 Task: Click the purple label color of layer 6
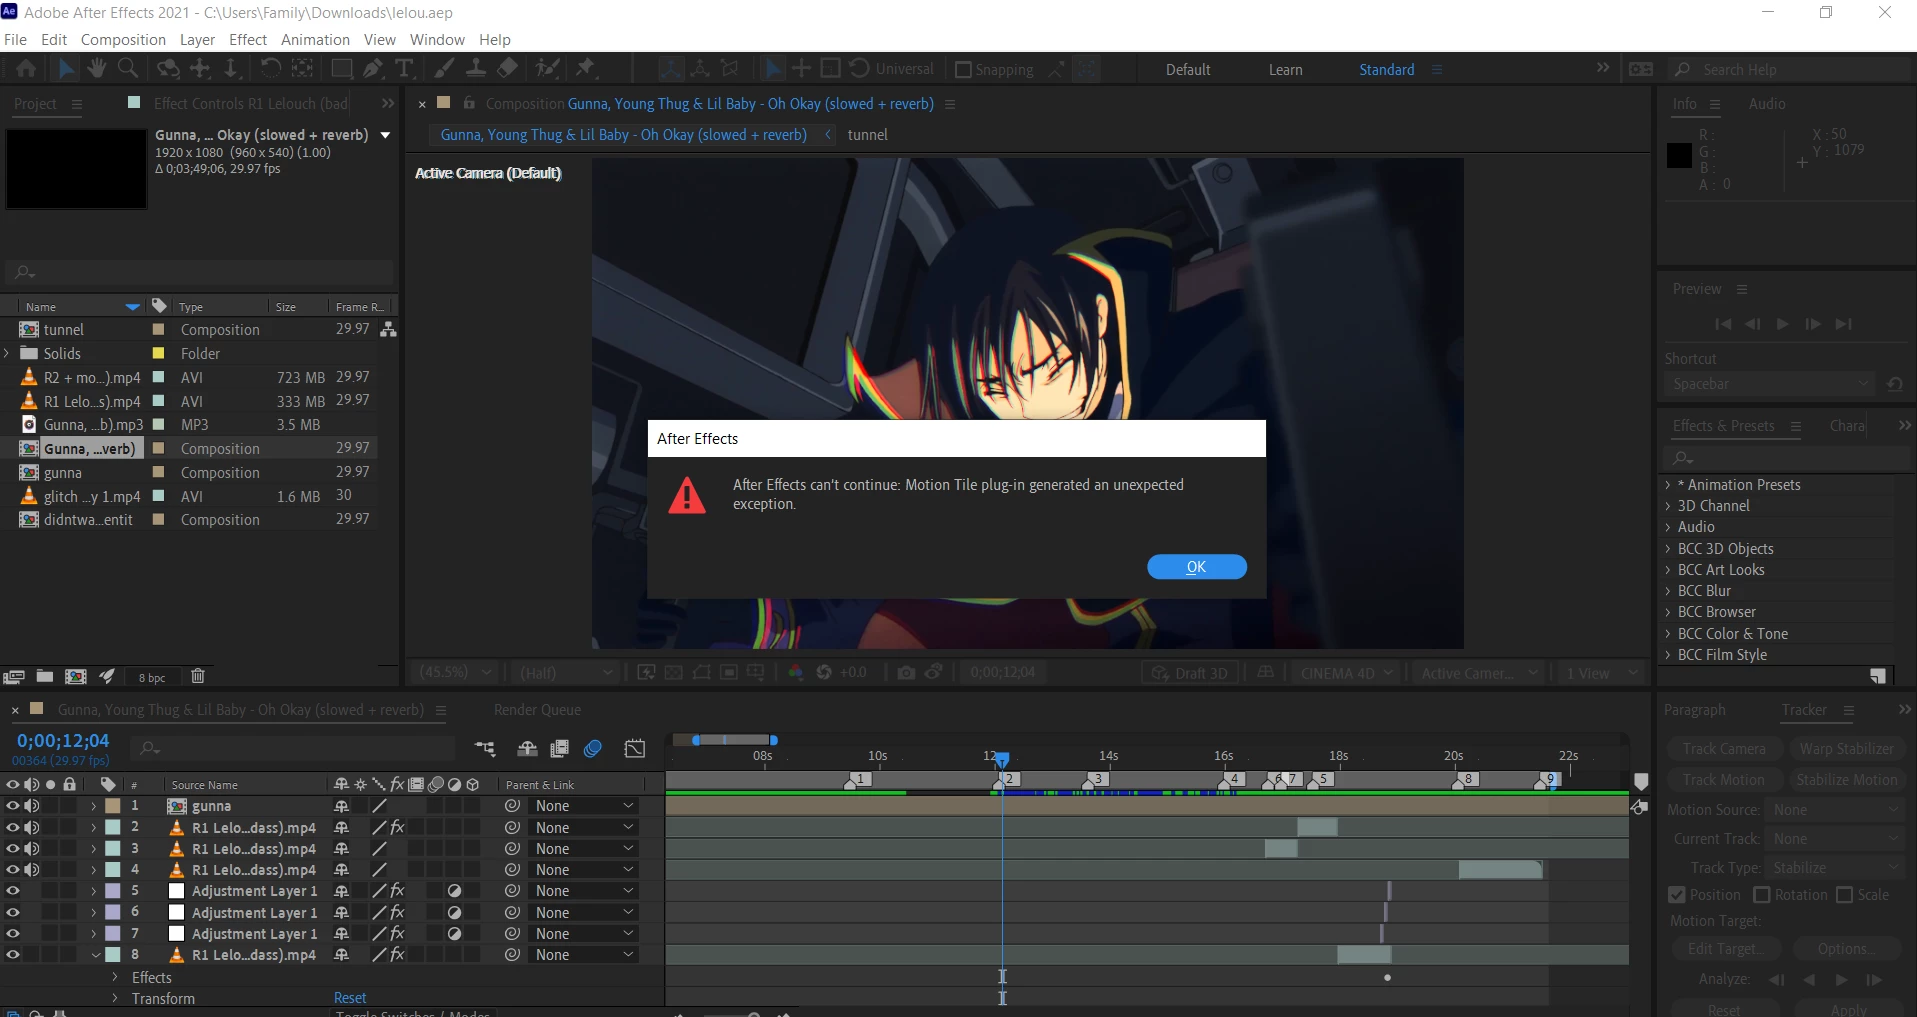tap(113, 912)
